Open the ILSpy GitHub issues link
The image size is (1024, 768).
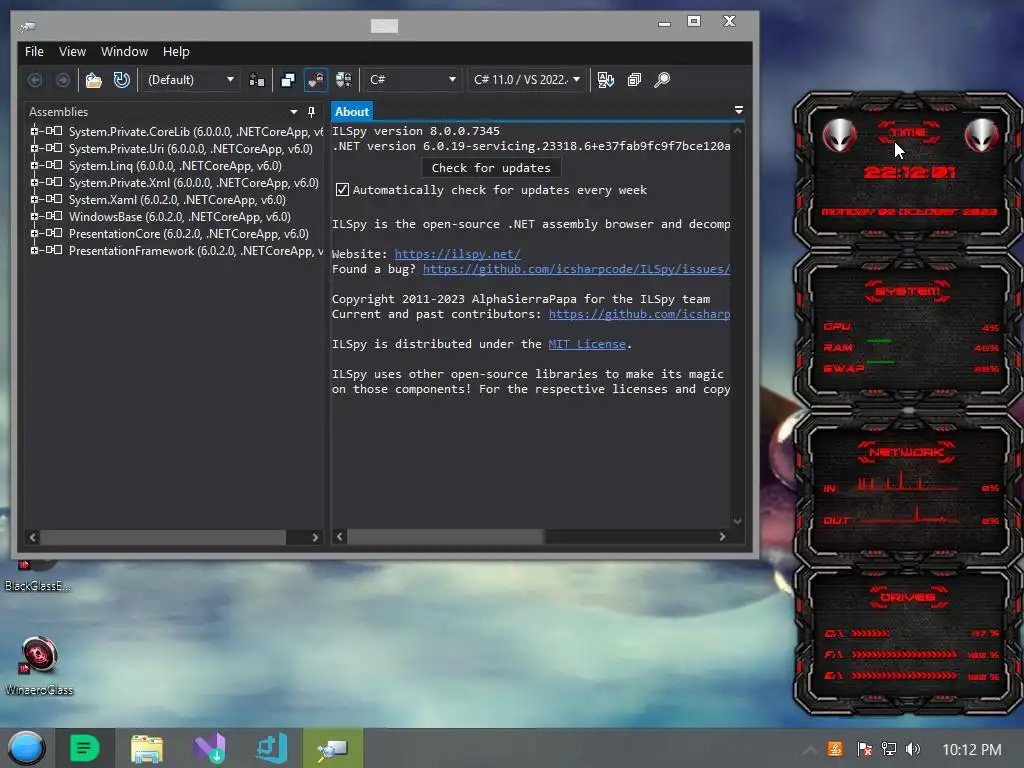tap(576, 269)
